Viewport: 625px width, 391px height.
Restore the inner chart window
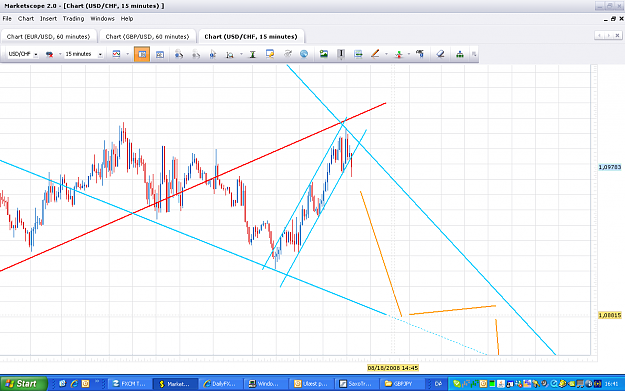(x=613, y=19)
